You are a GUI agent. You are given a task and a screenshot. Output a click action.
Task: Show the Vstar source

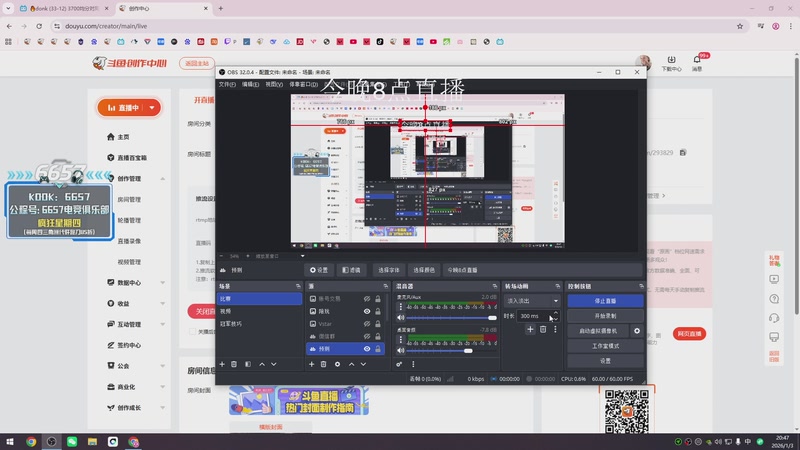pos(367,324)
